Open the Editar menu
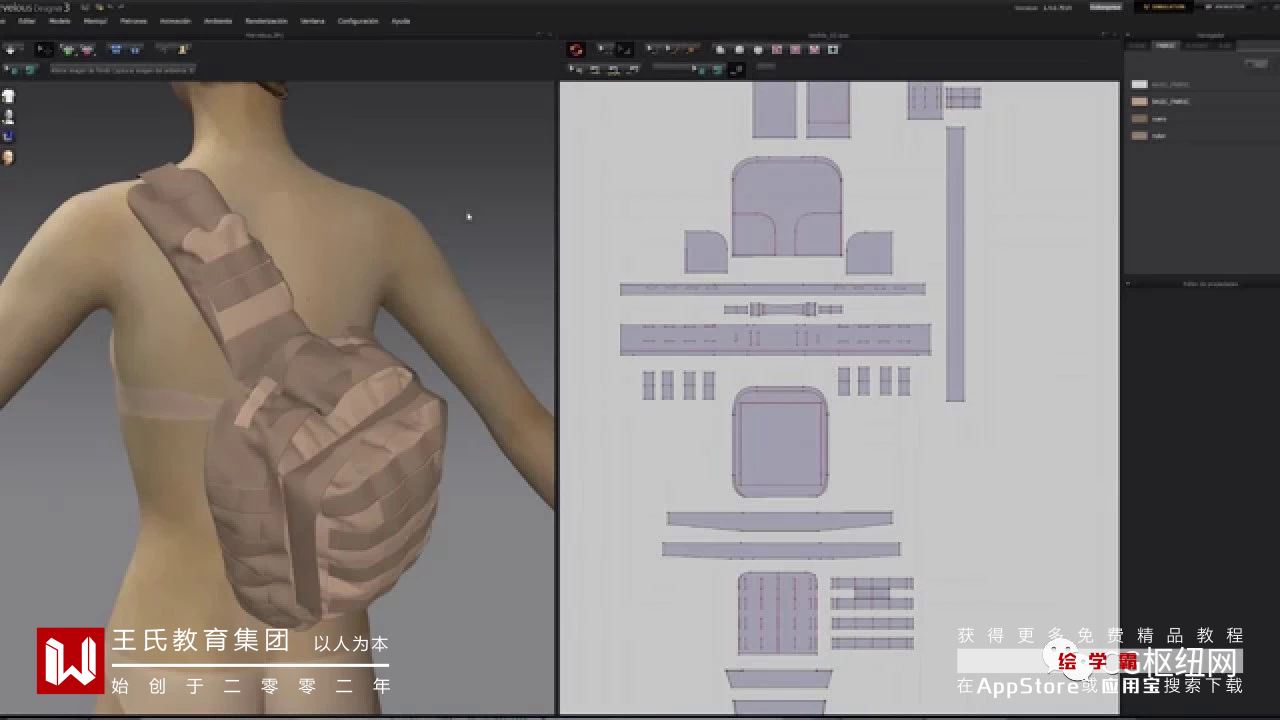Image resolution: width=1280 pixels, height=720 pixels. [27, 20]
